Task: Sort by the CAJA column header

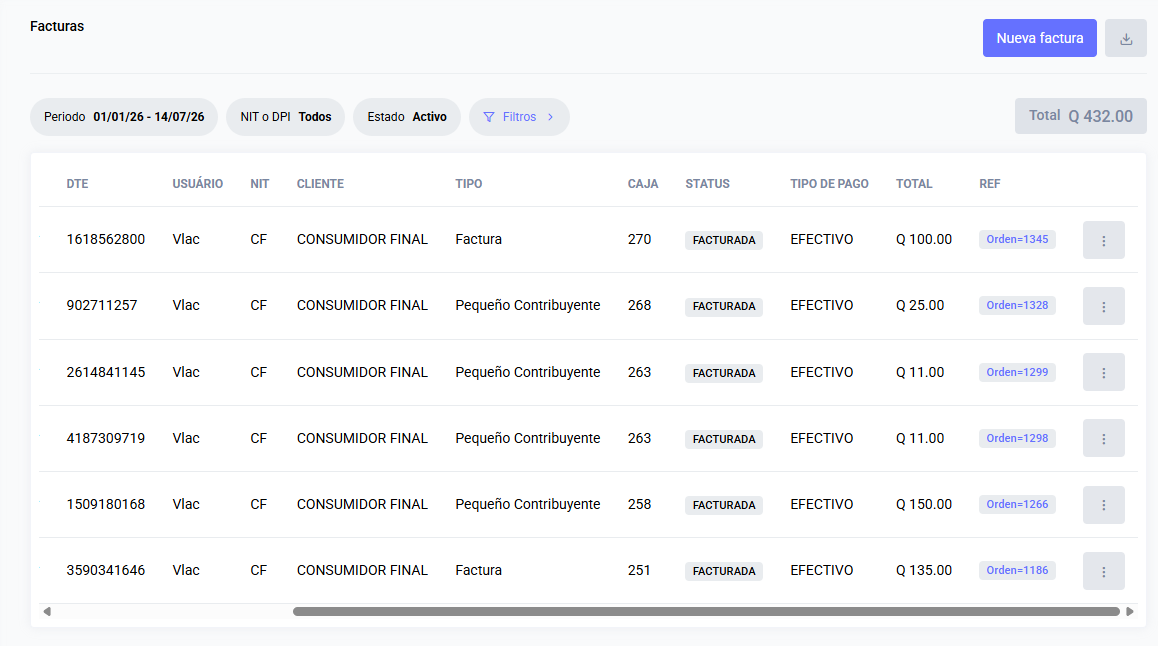Action: (643, 184)
